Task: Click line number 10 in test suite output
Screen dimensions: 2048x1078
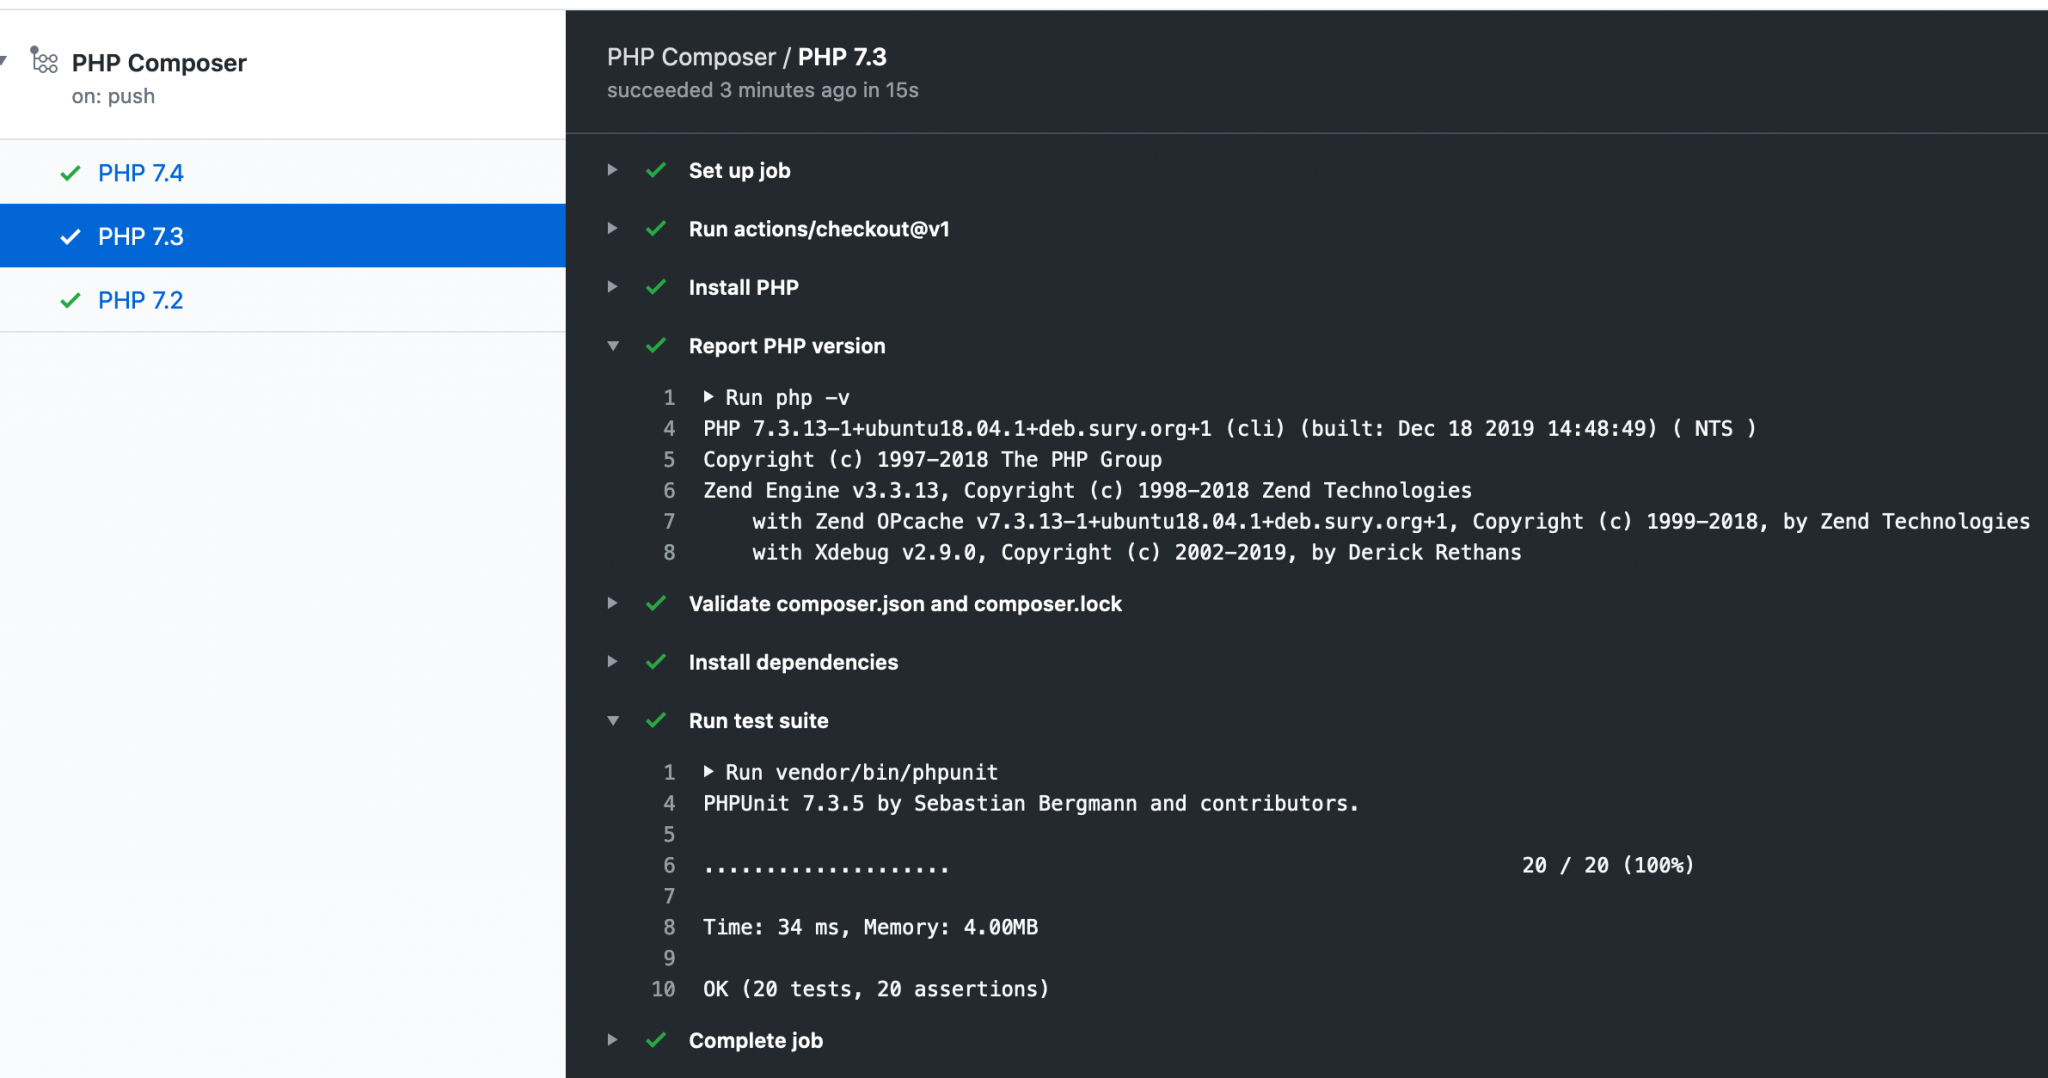Action: (x=663, y=989)
